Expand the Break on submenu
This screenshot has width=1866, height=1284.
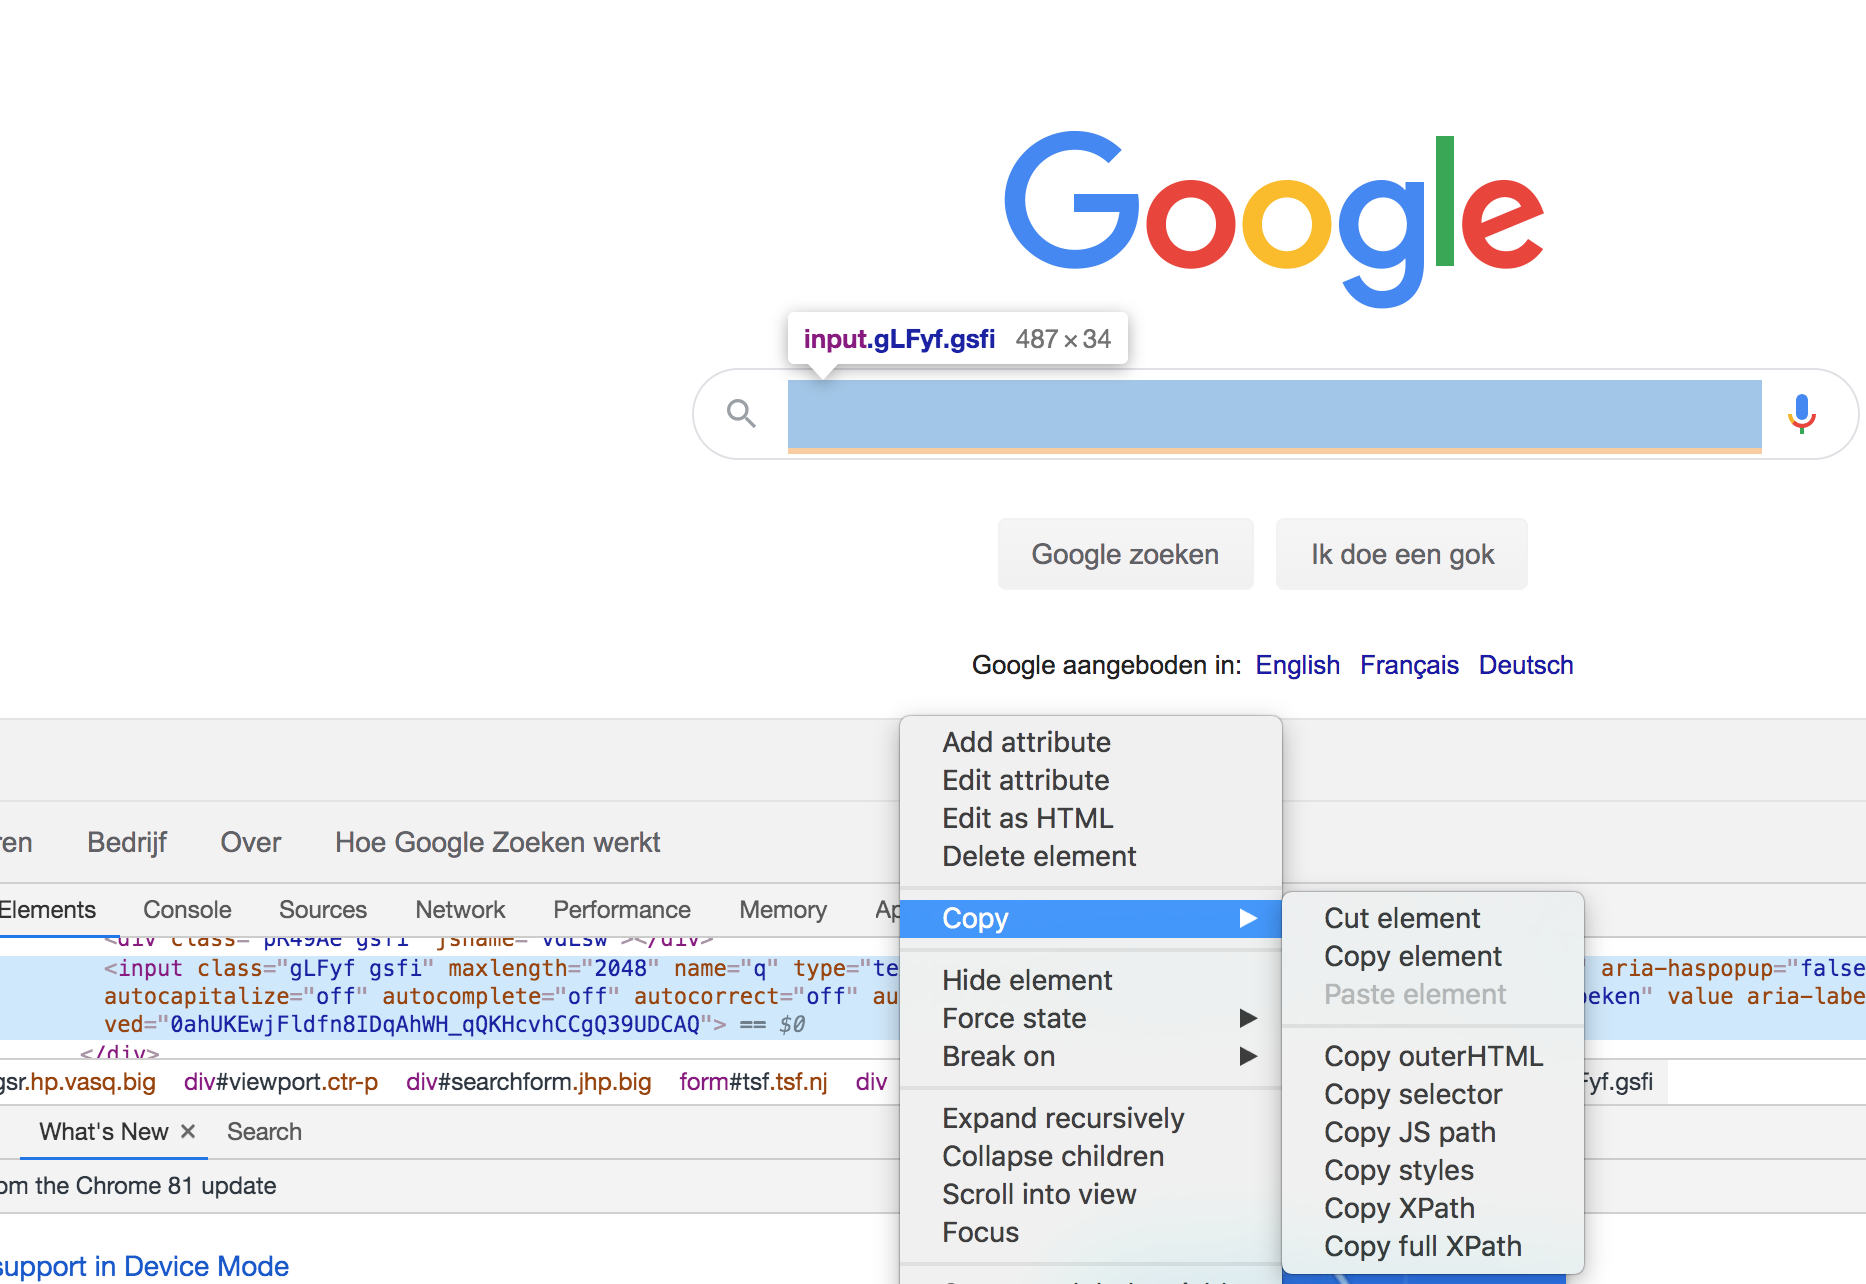pyautogui.click(x=1090, y=1056)
